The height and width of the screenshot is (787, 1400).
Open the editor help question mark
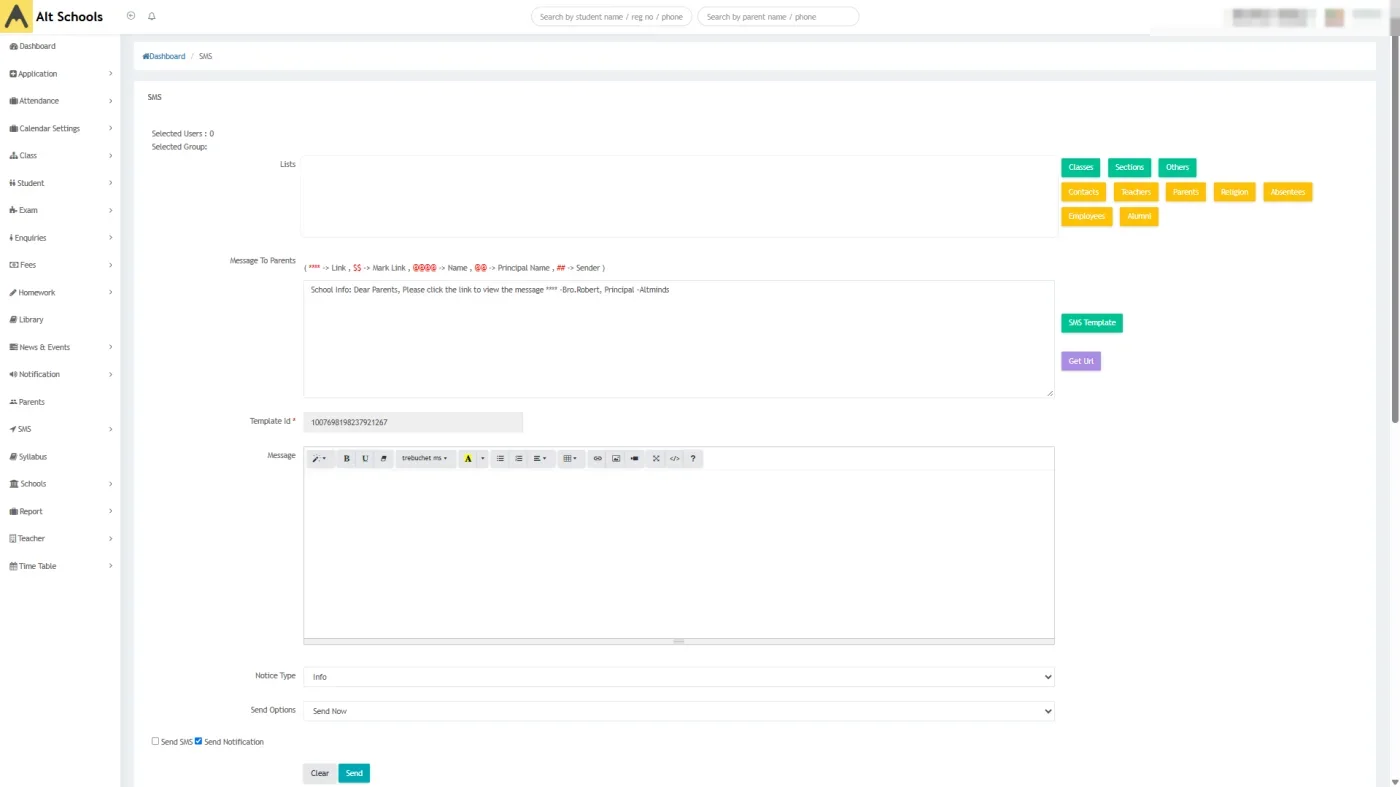[x=693, y=458]
